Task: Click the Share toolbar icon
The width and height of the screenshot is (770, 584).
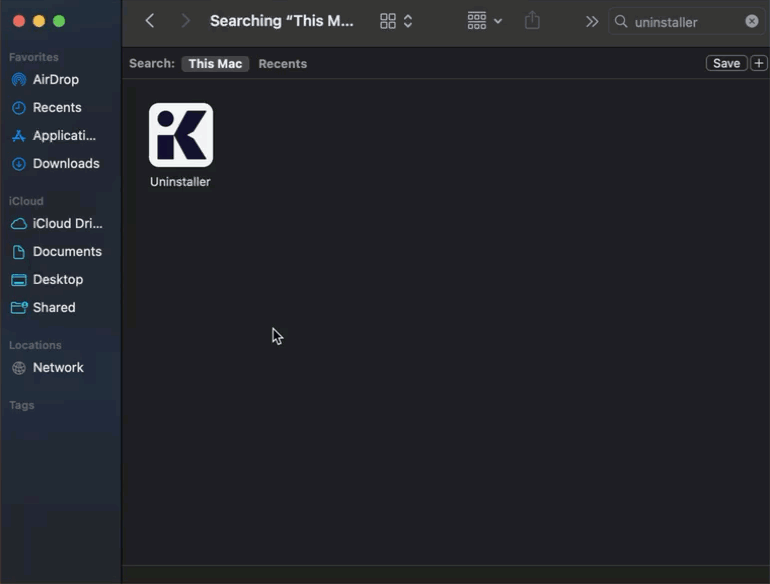Action: pos(532,21)
